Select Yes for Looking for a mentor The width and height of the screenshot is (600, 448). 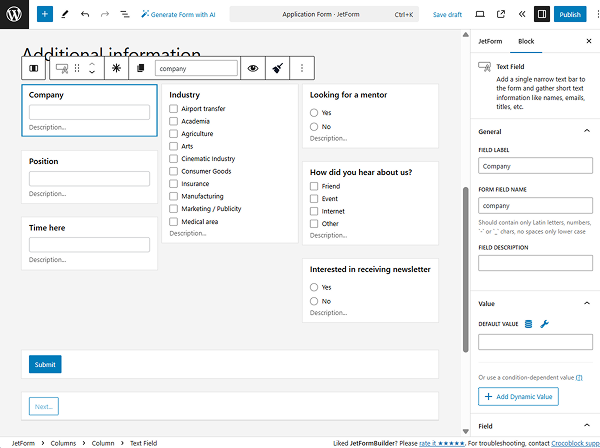pyautogui.click(x=314, y=112)
